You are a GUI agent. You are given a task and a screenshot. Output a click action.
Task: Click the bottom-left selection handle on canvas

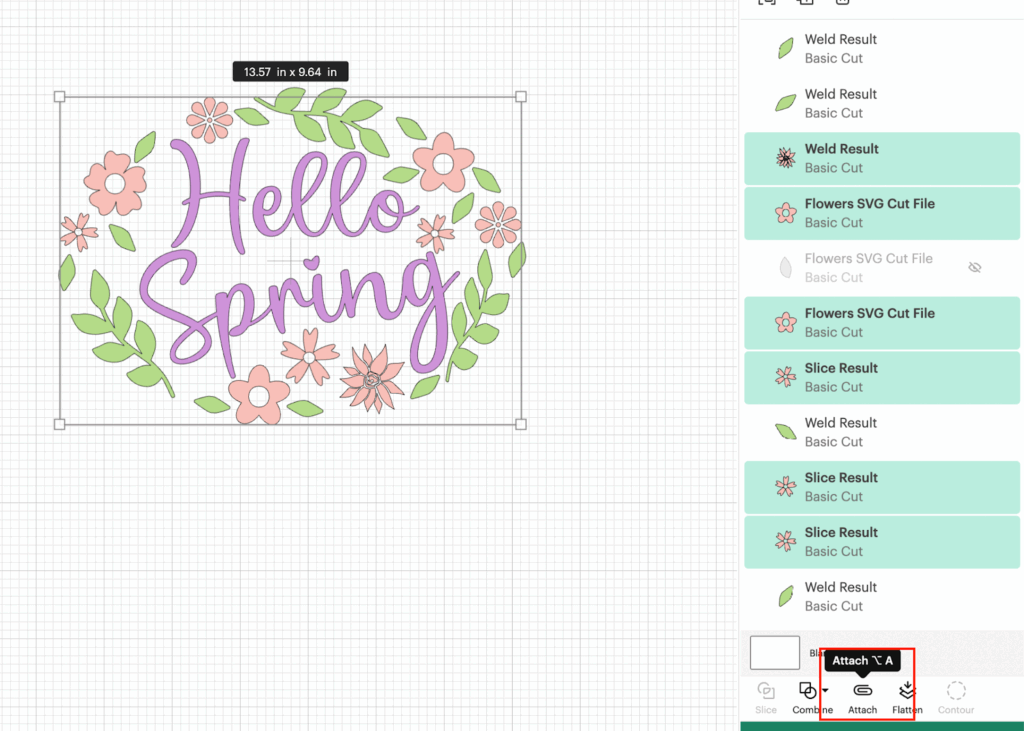pos(59,424)
